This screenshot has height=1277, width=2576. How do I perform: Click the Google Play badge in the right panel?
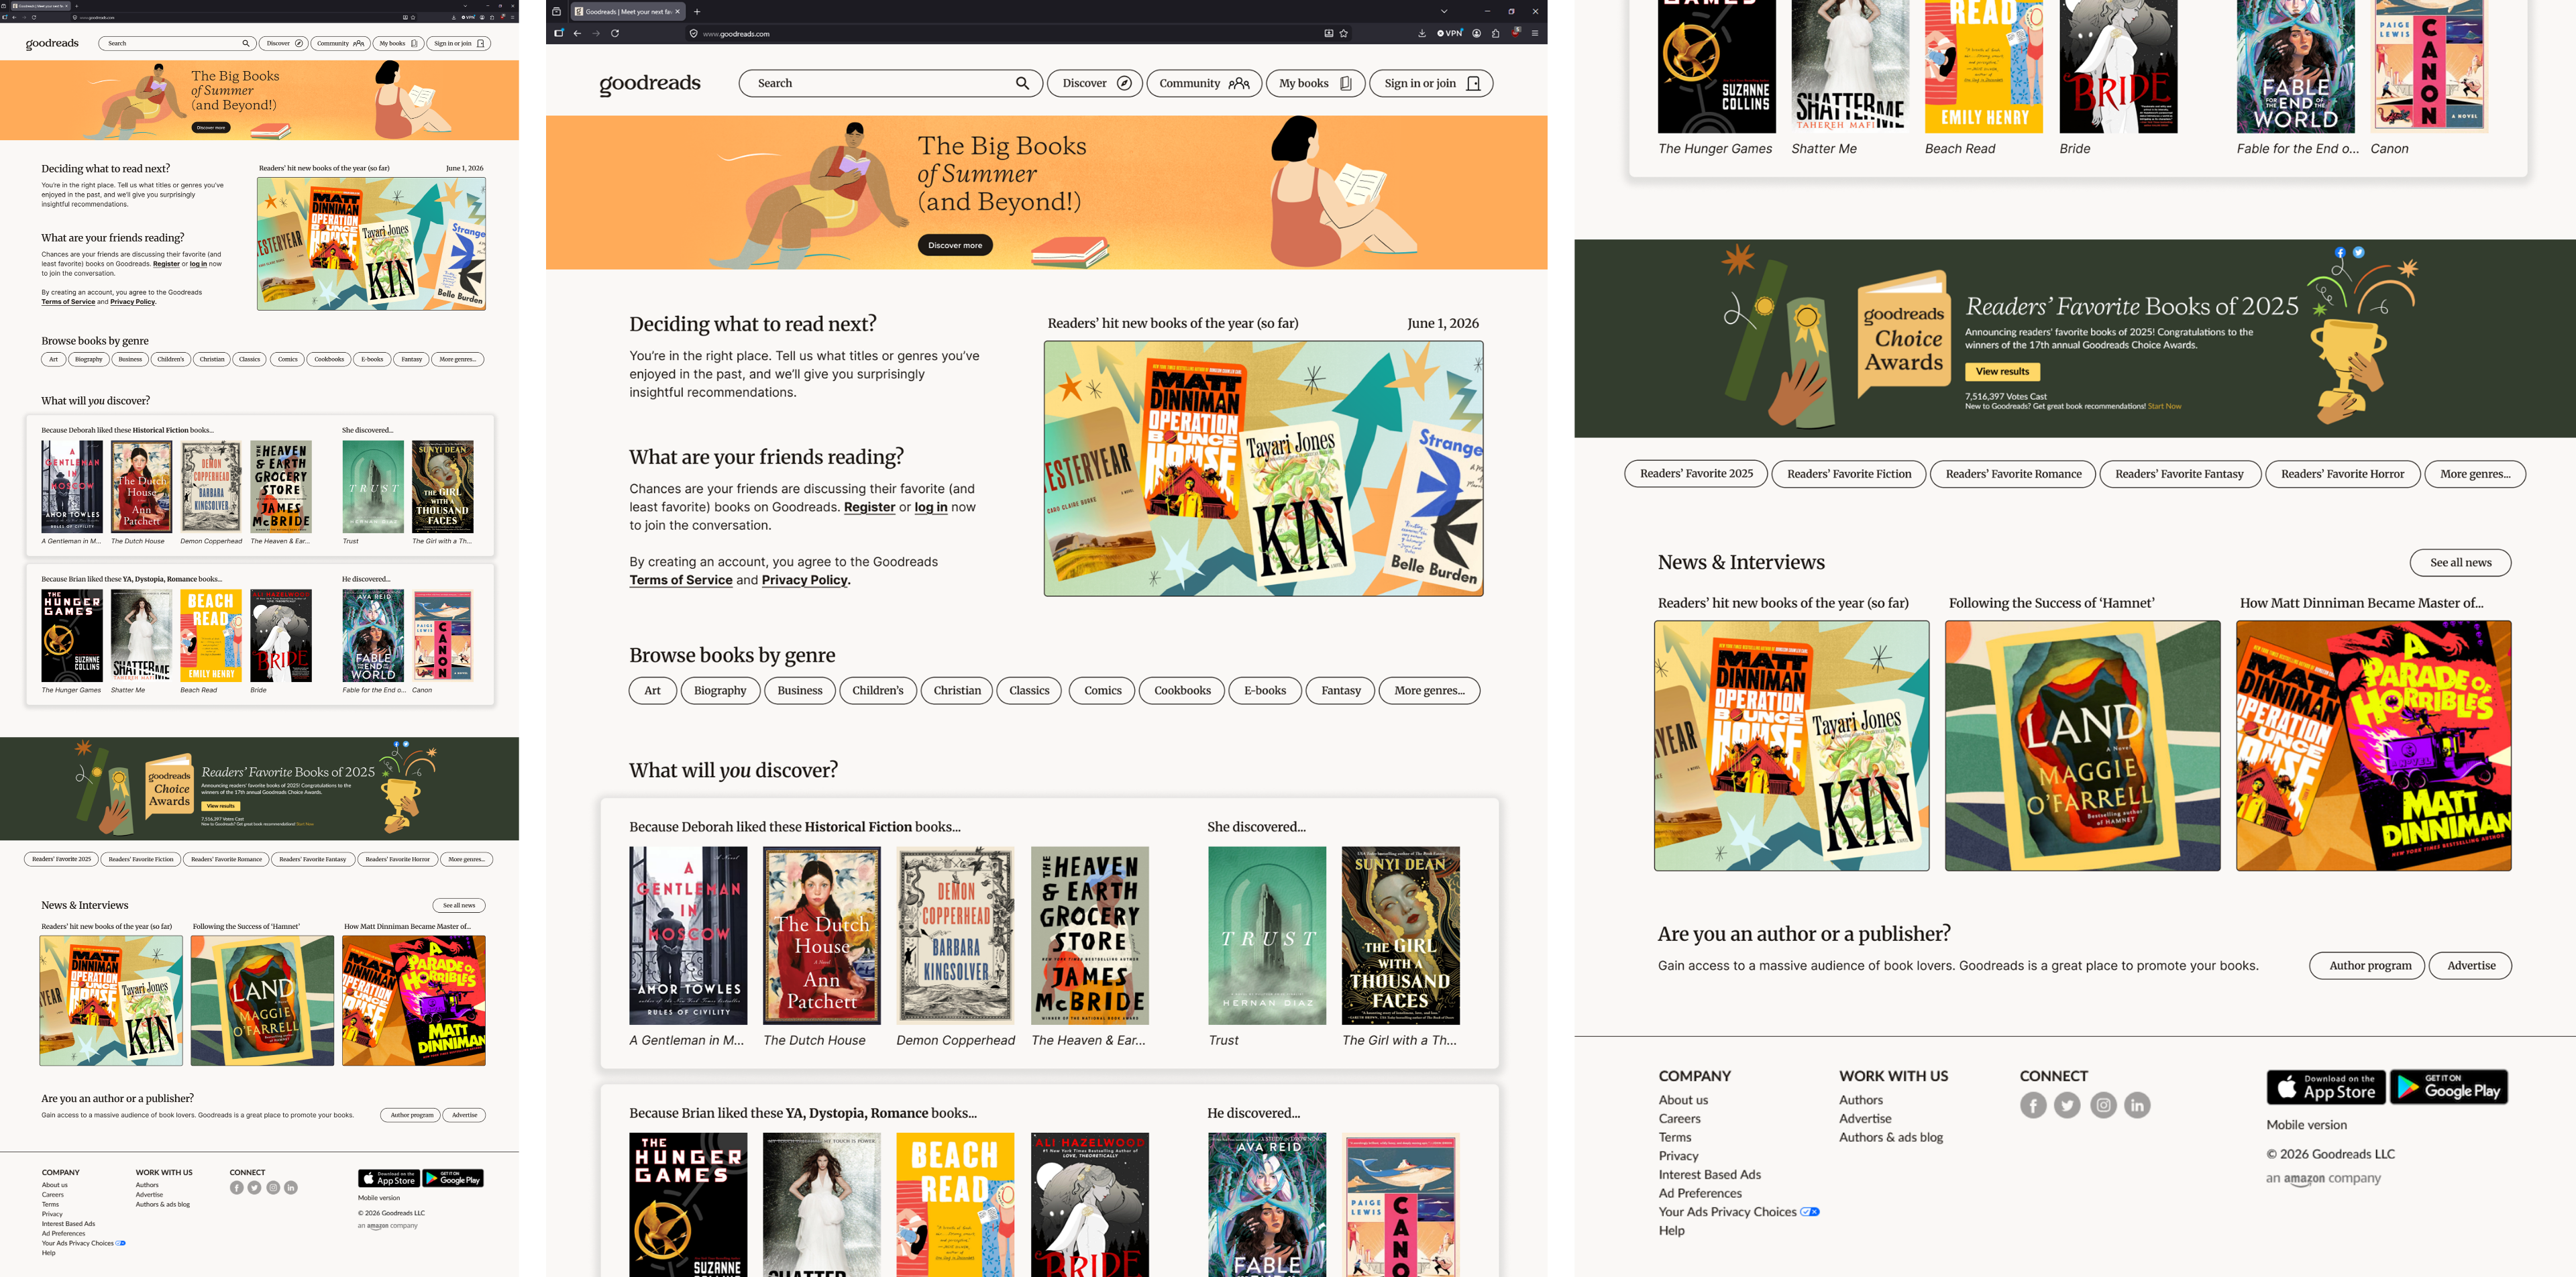(2449, 1087)
